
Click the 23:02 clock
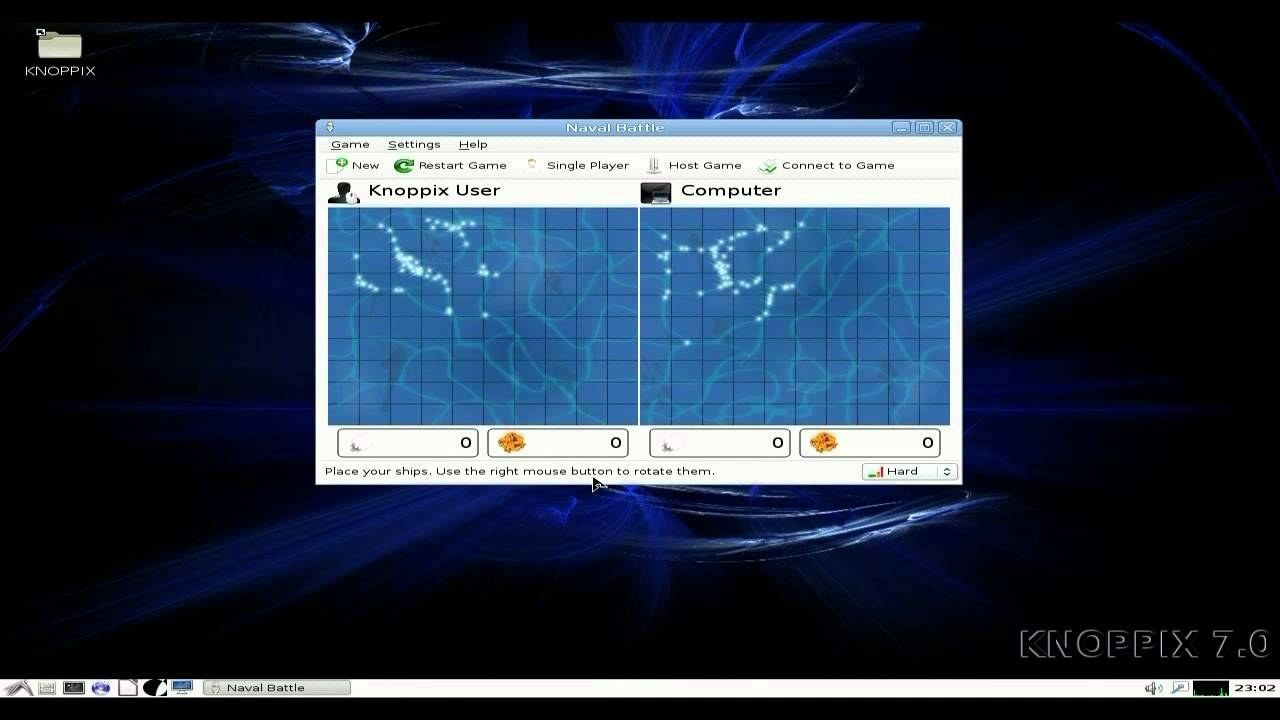tap(1255, 688)
